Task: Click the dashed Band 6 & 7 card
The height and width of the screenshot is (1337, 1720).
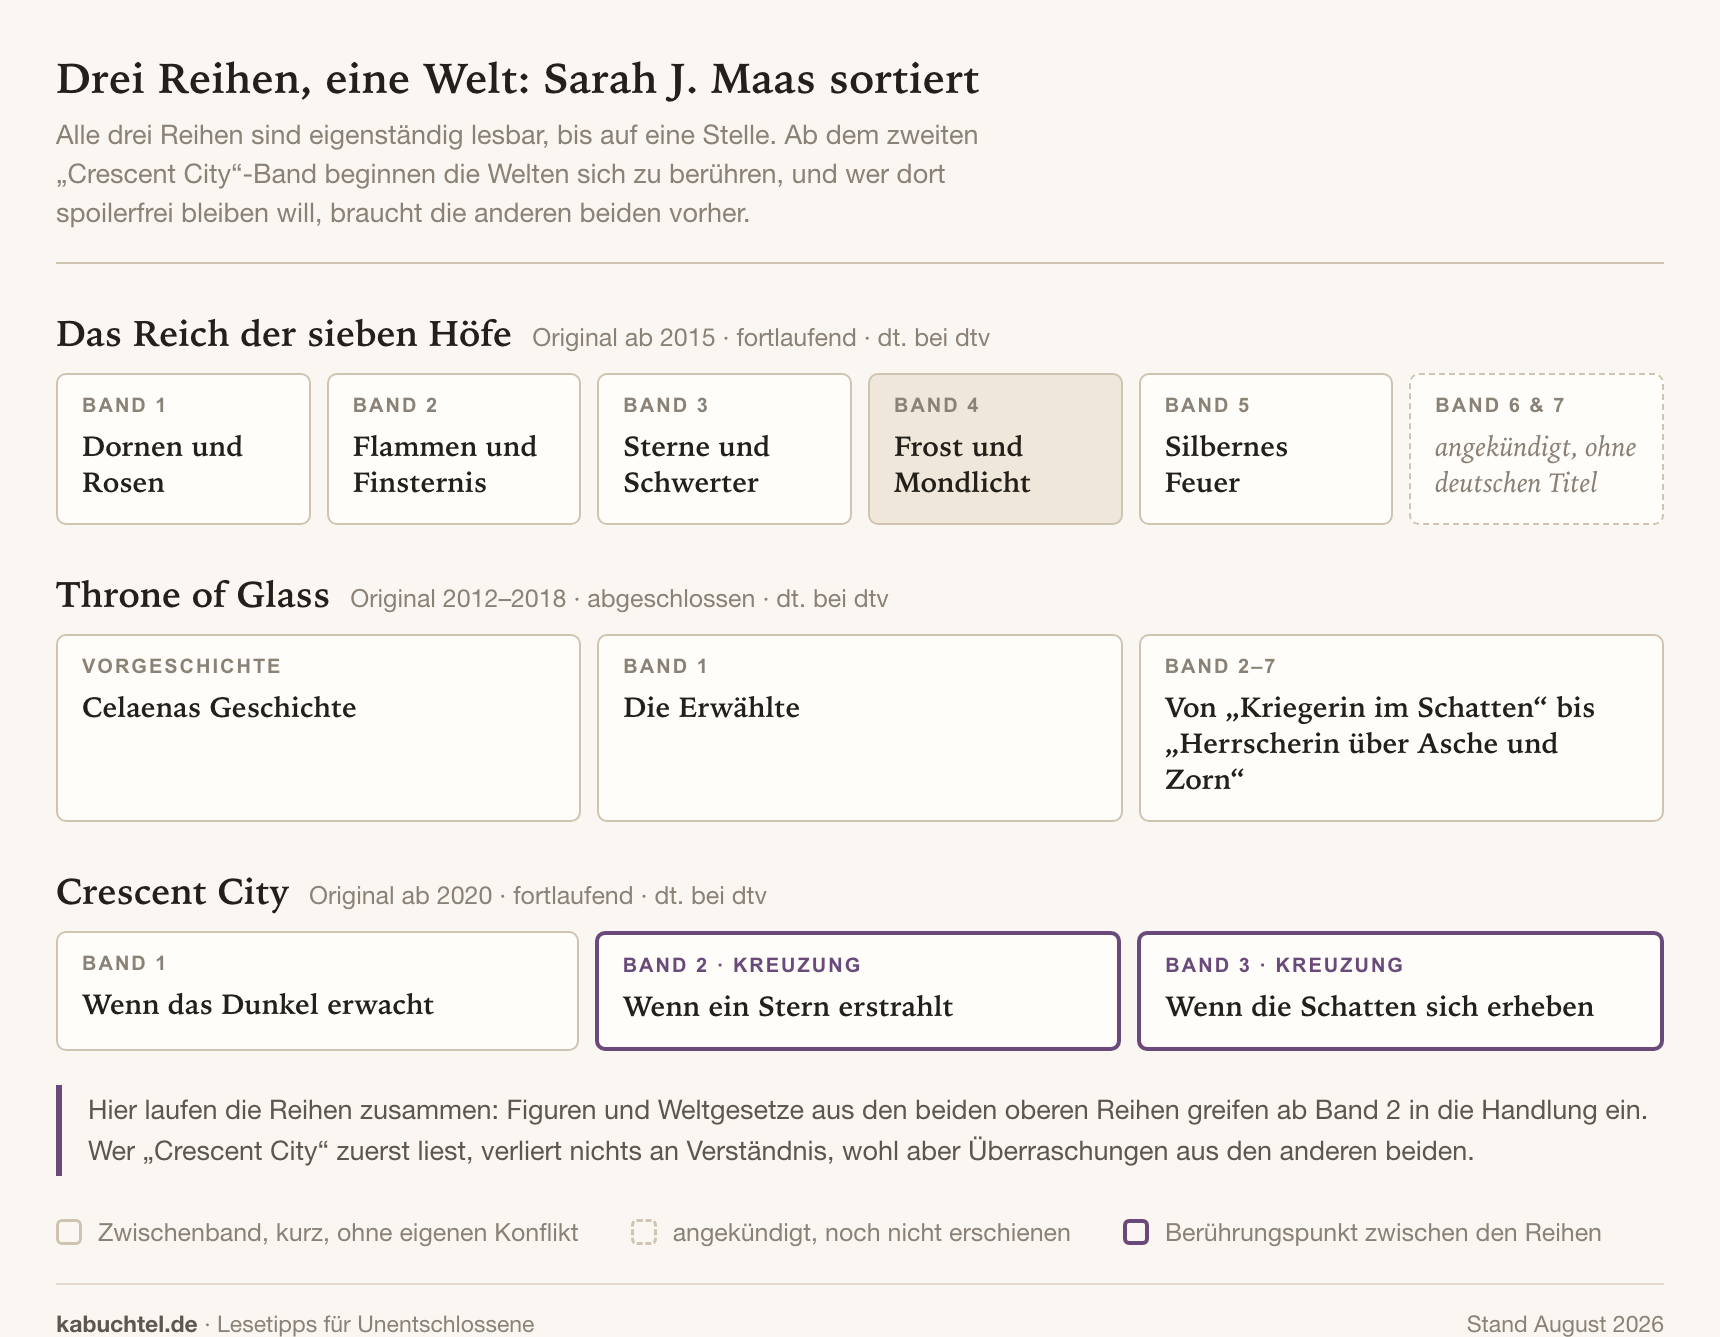Action: [1536, 449]
